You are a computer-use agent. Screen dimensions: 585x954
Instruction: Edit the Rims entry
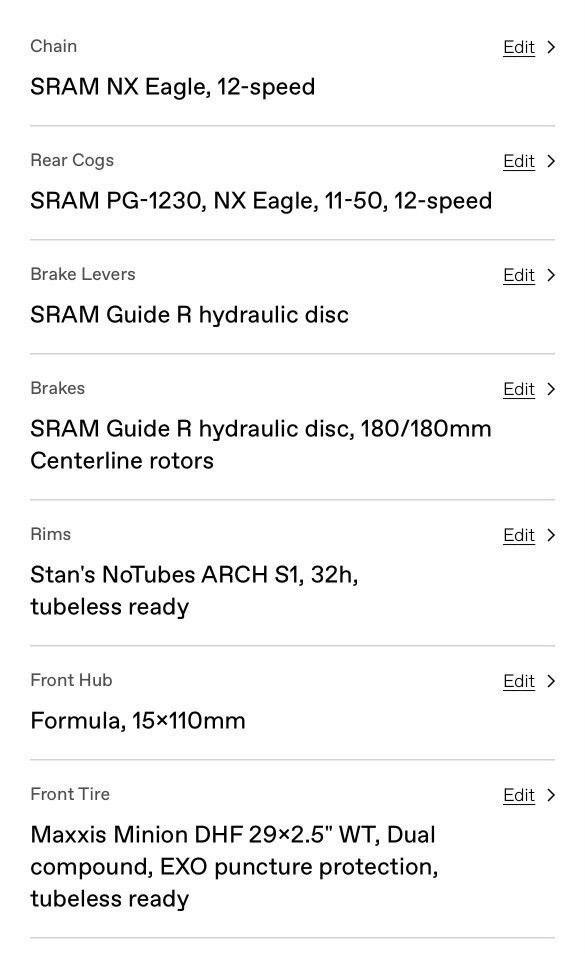[519, 535]
